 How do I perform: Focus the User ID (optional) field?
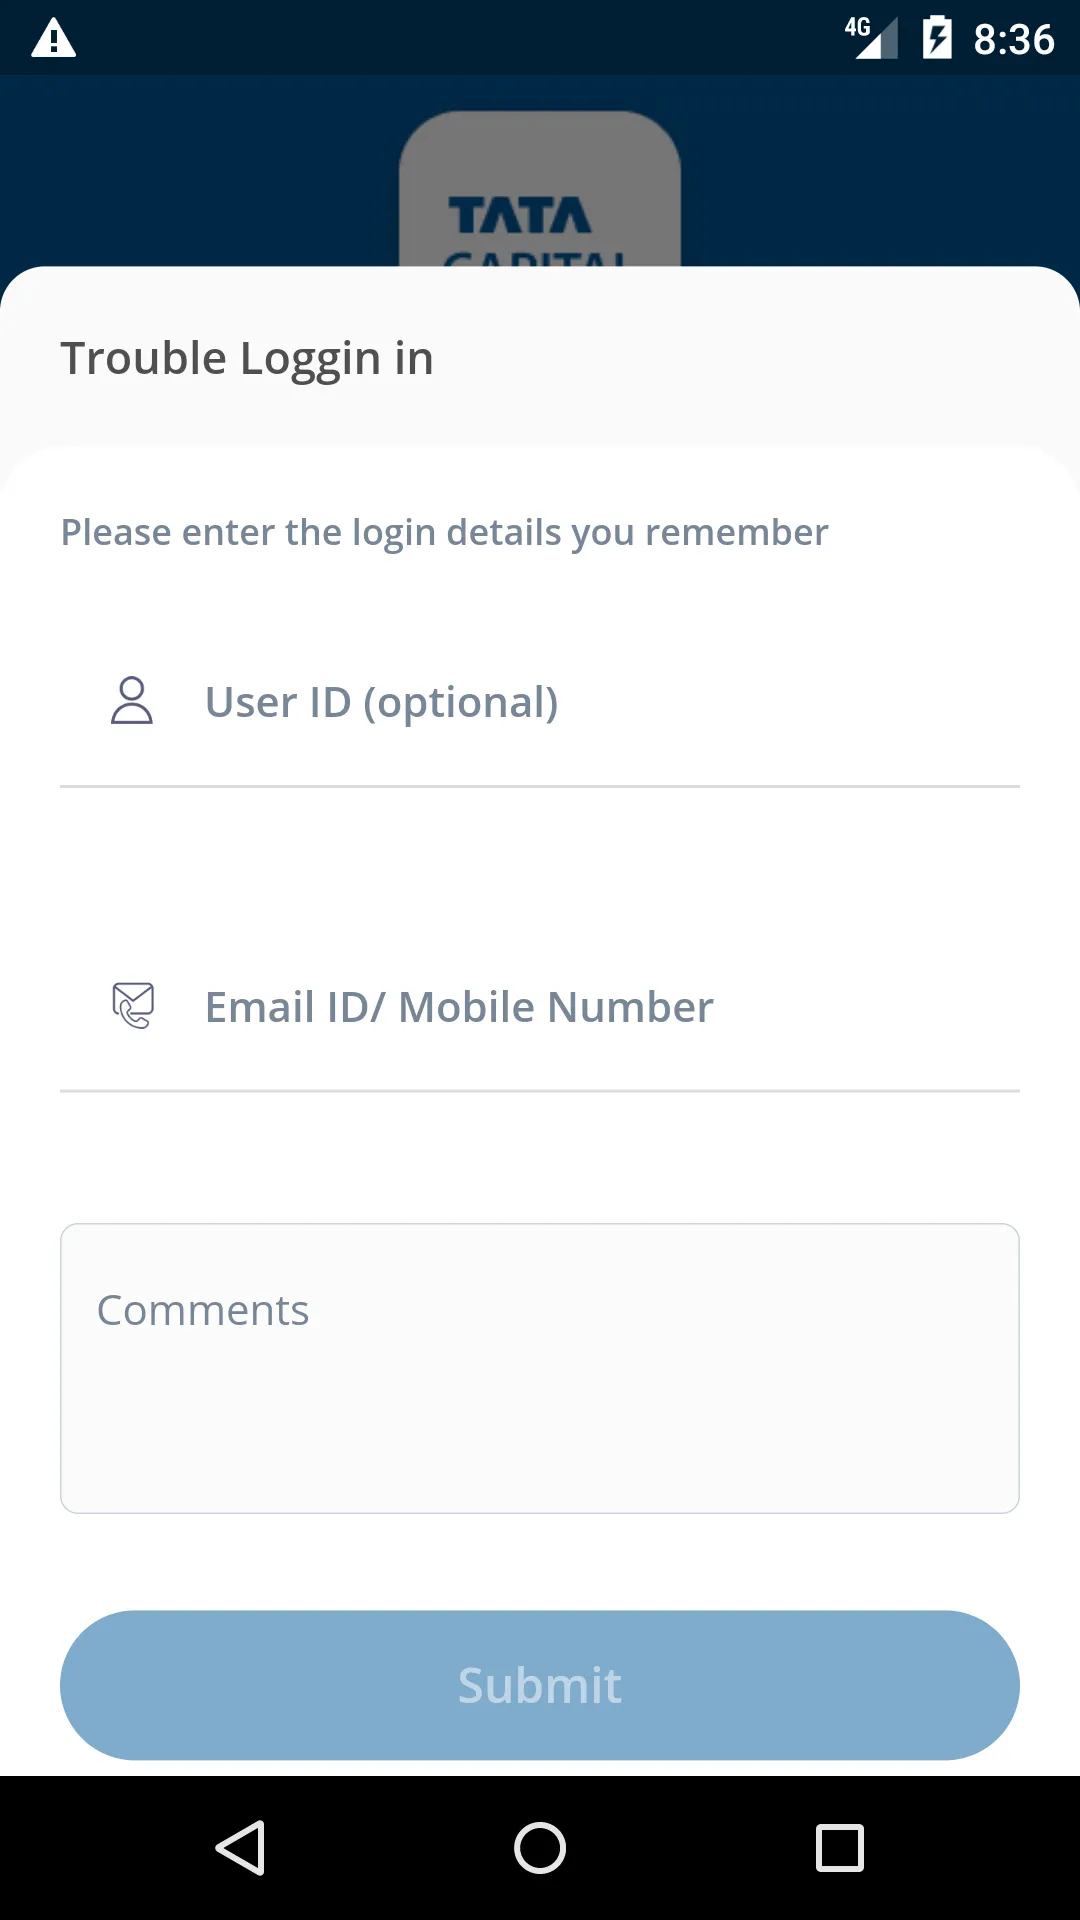pyautogui.click(x=600, y=702)
